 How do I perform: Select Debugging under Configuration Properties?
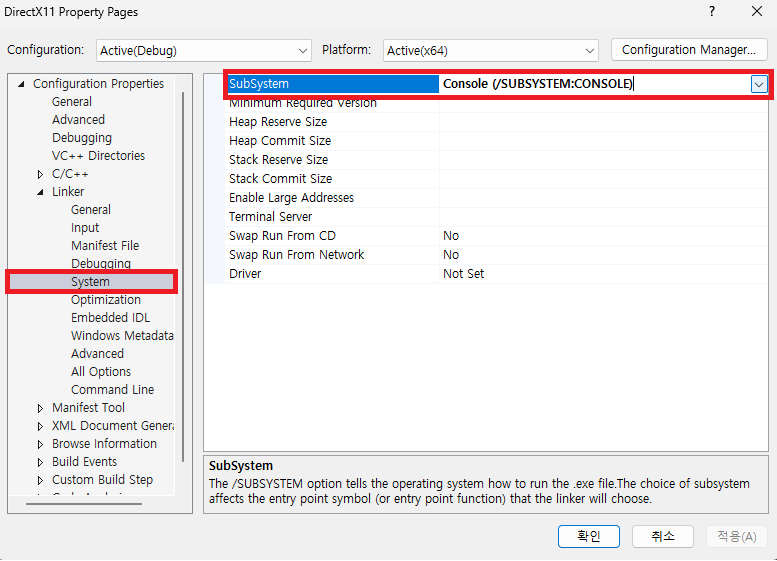coord(82,138)
